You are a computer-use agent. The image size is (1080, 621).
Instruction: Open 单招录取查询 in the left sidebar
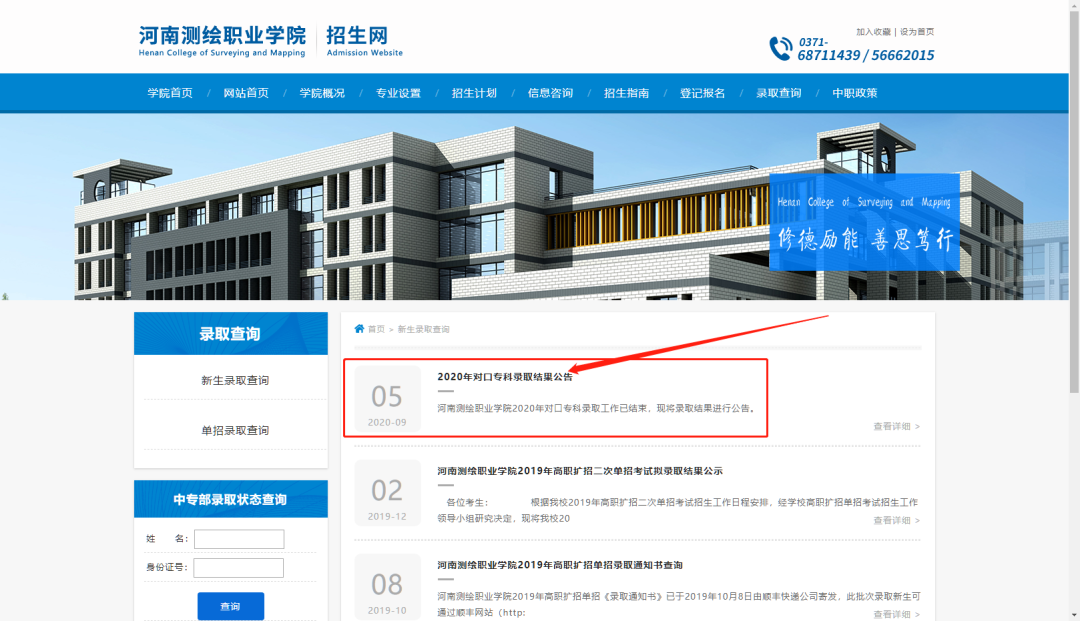(x=235, y=430)
